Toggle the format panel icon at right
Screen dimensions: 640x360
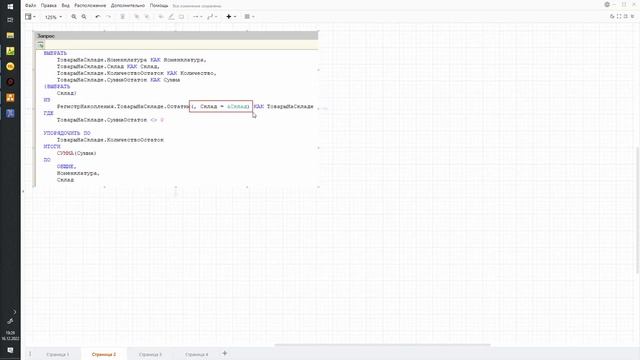[x=626, y=16]
